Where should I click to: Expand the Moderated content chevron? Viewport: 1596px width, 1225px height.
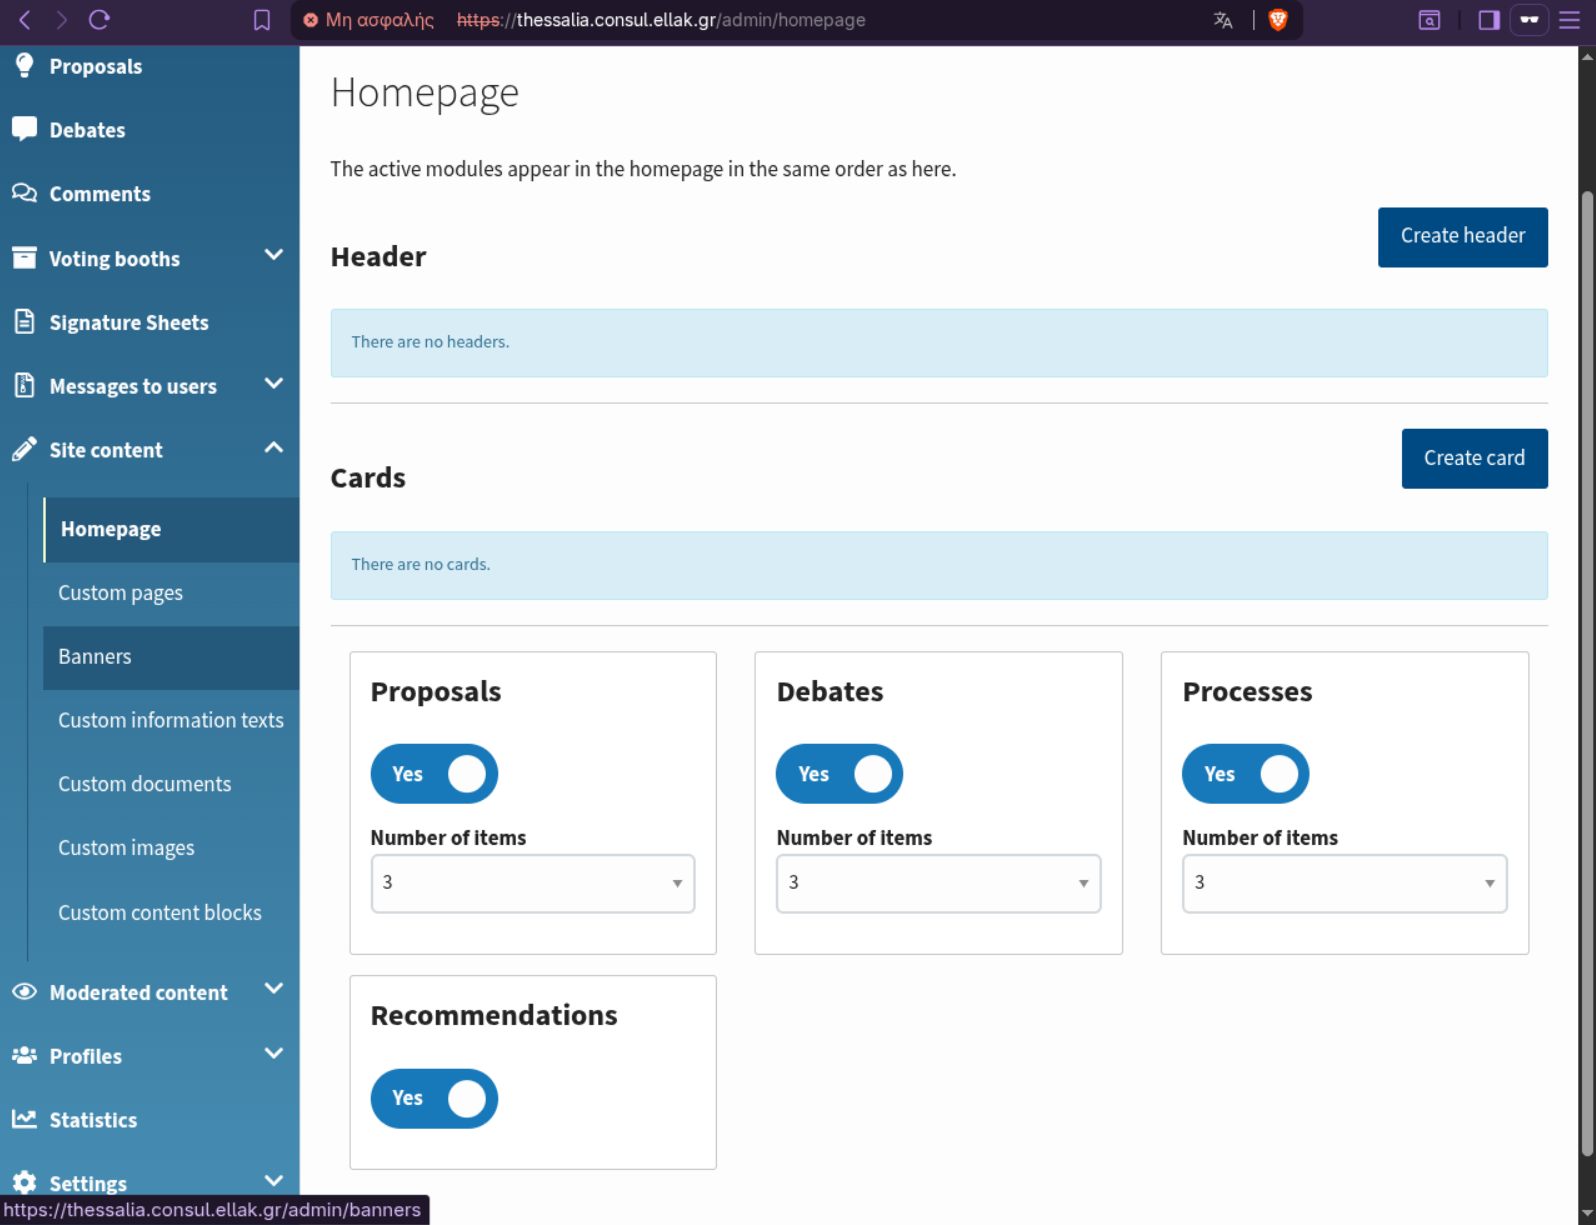pos(273,989)
